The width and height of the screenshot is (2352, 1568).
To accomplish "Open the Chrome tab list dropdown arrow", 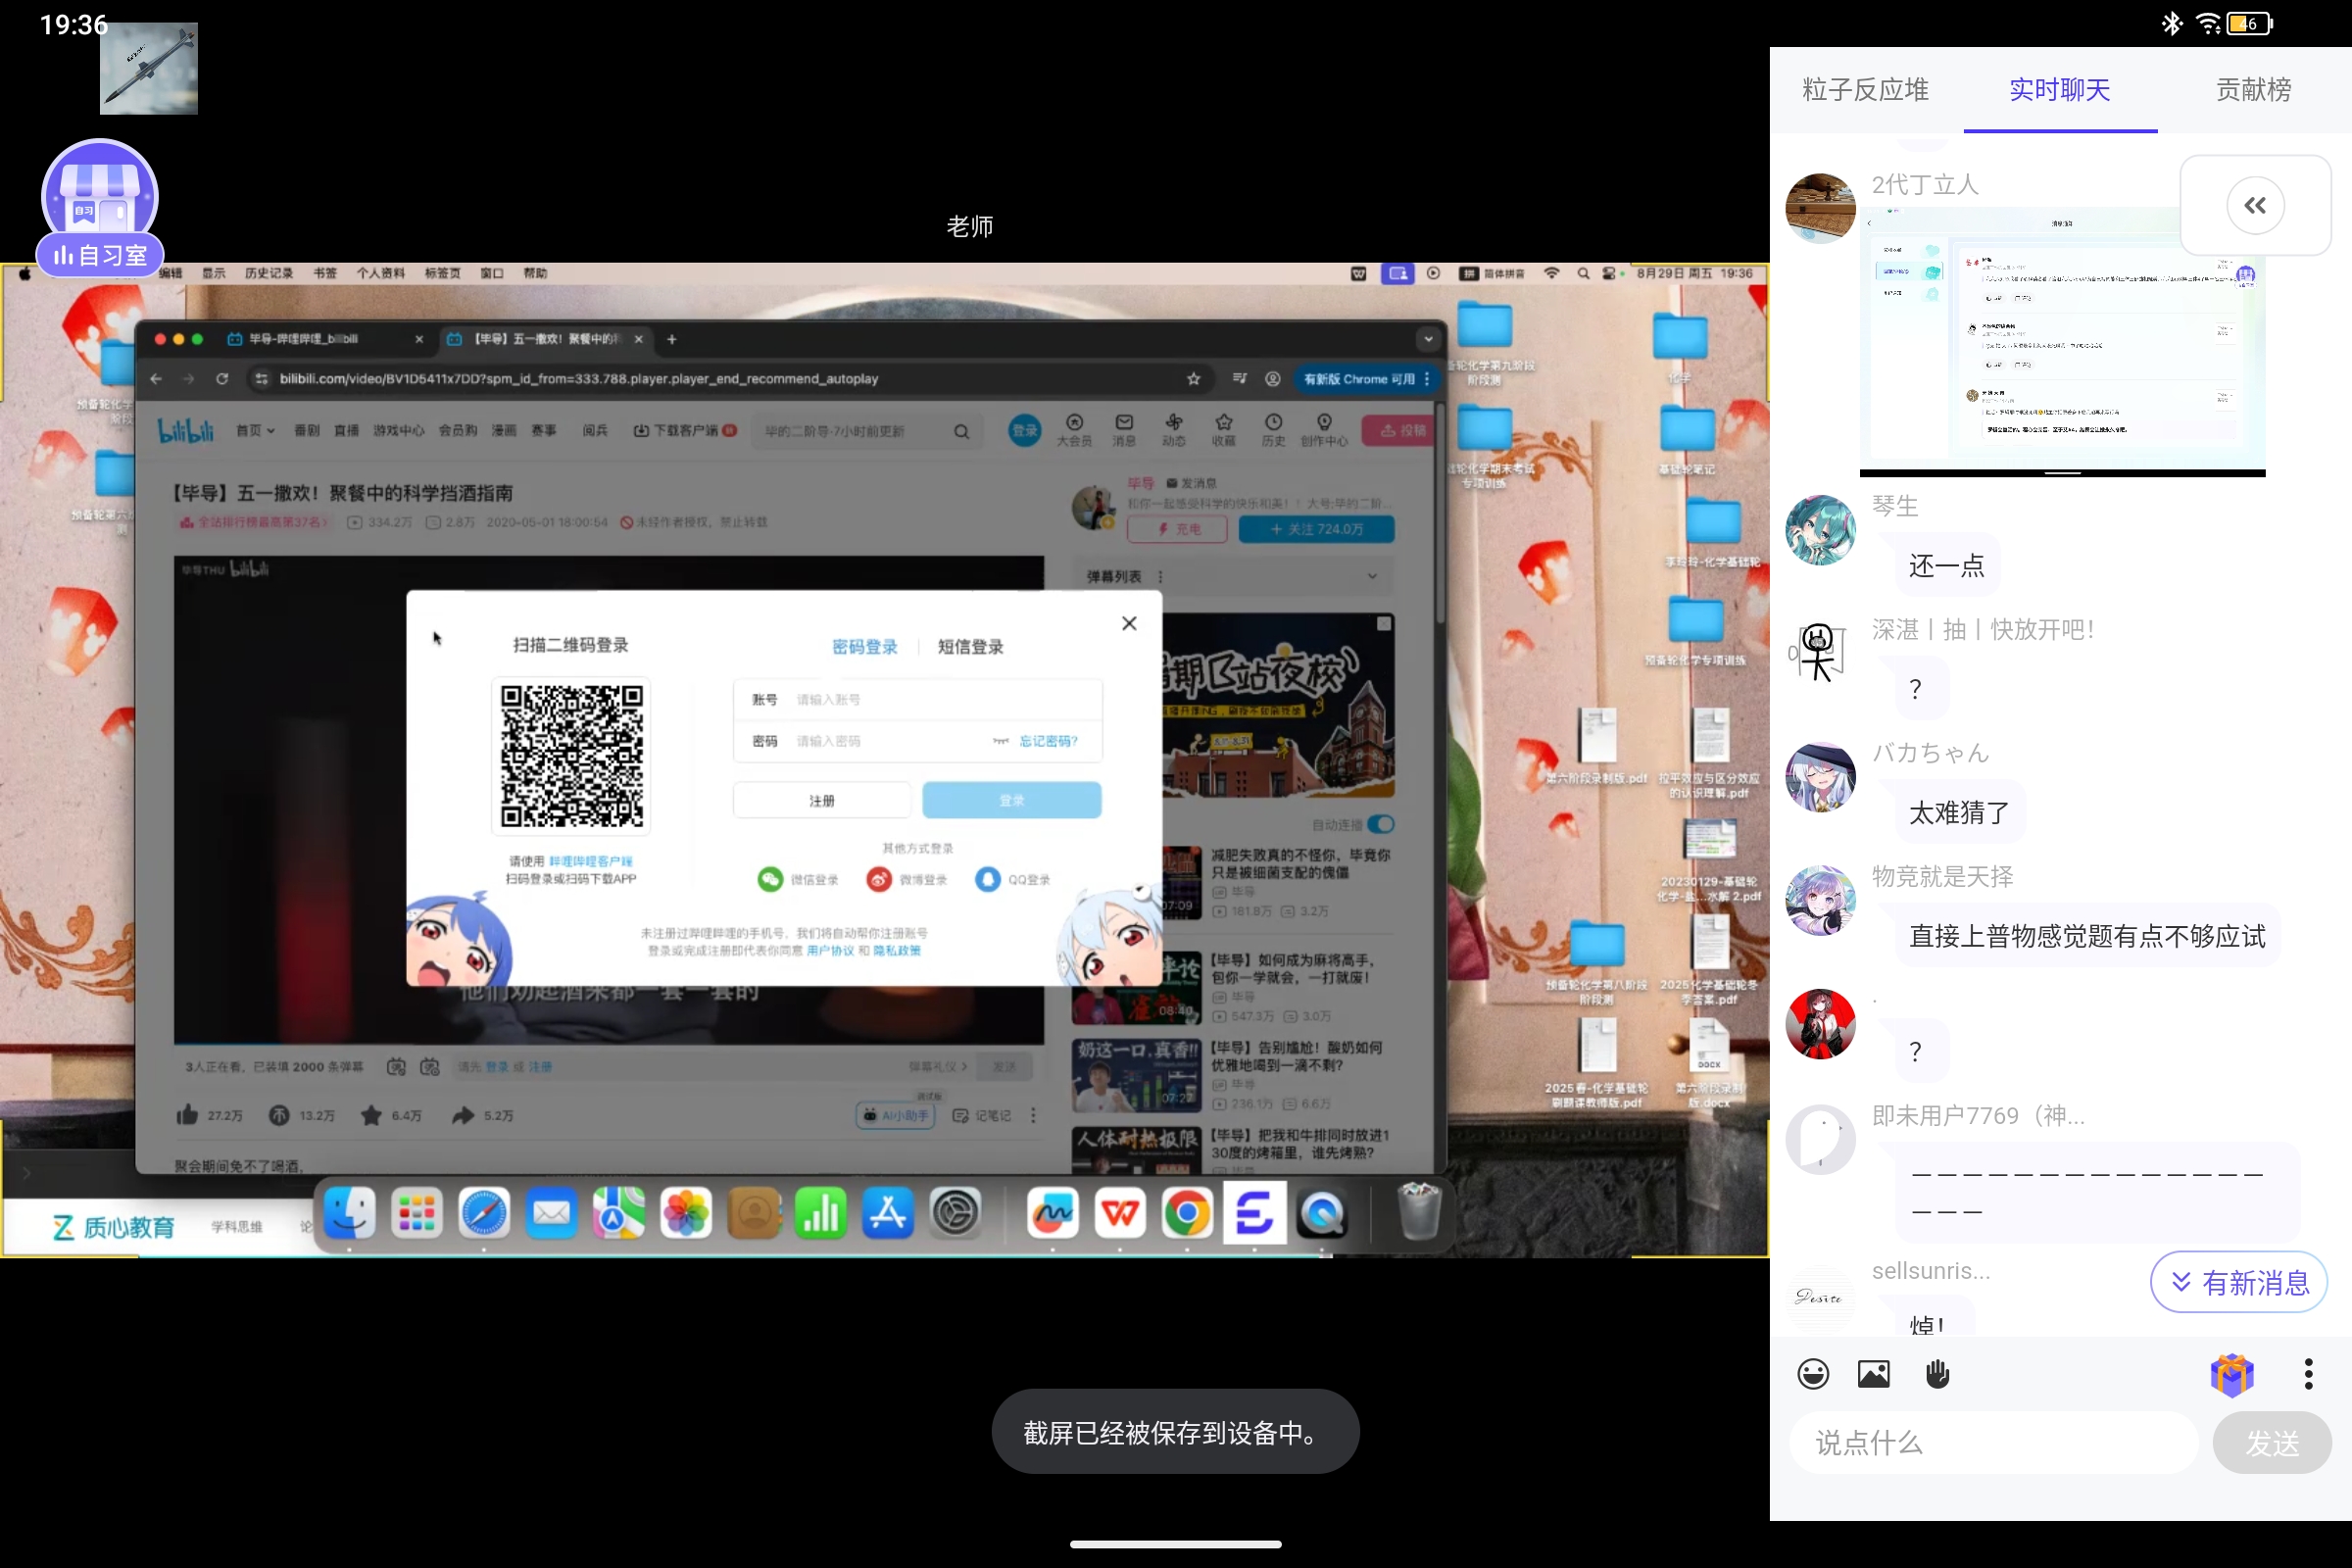I will [1428, 339].
